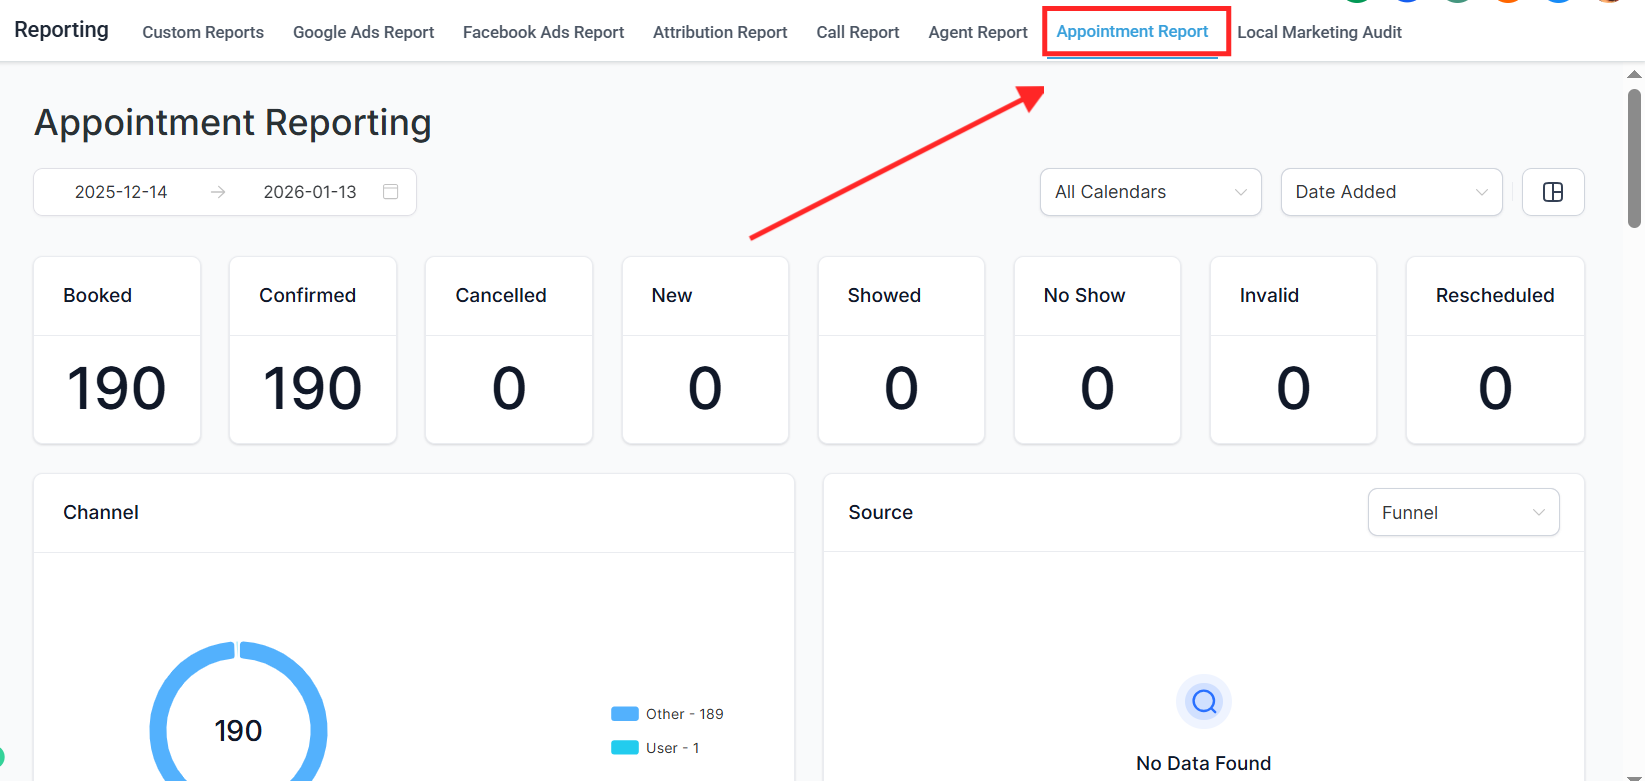The image size is (1645, 781).
Task: Click the end date field 2026-01-13
Action: [310, 192]
